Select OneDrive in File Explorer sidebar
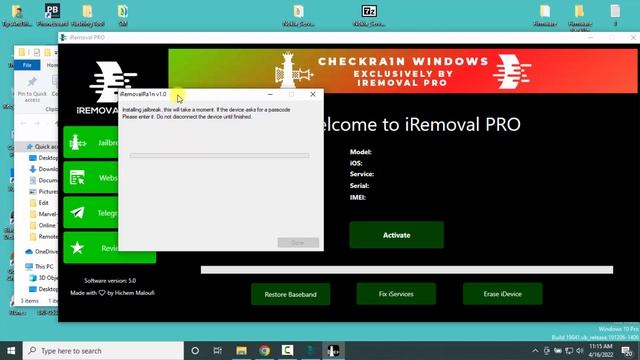The width and height of the screenshot is (640, 360). point(41,251)
